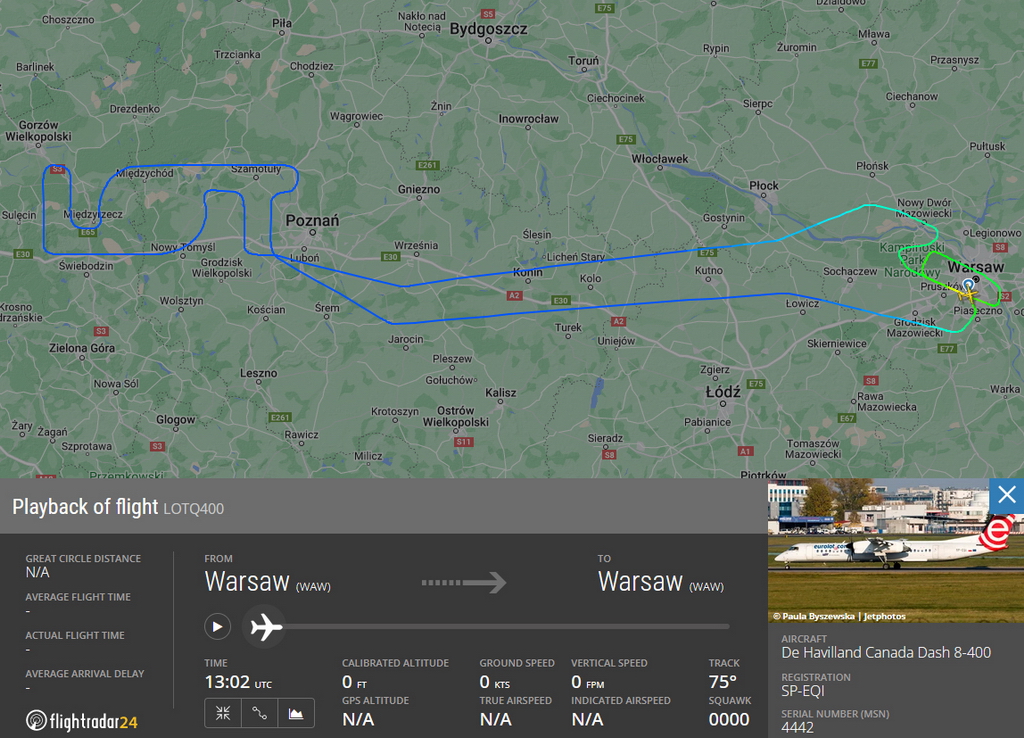Click the Poznań city label on map

pyautogui.click(x=312, y=221)
